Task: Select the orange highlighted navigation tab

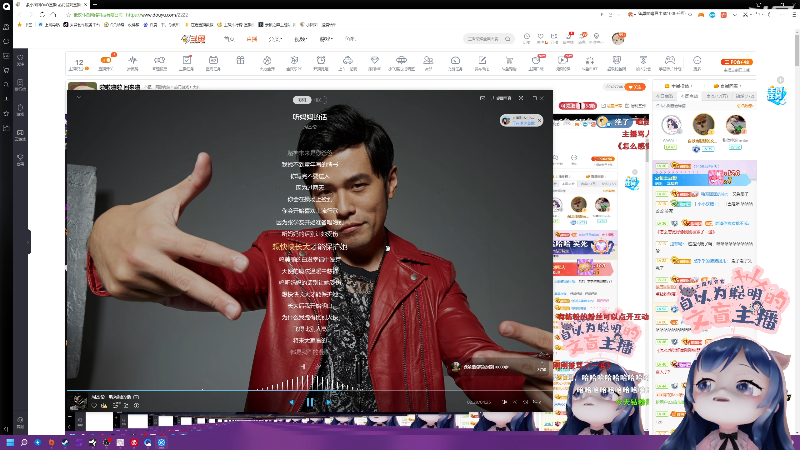Action: 252,39
